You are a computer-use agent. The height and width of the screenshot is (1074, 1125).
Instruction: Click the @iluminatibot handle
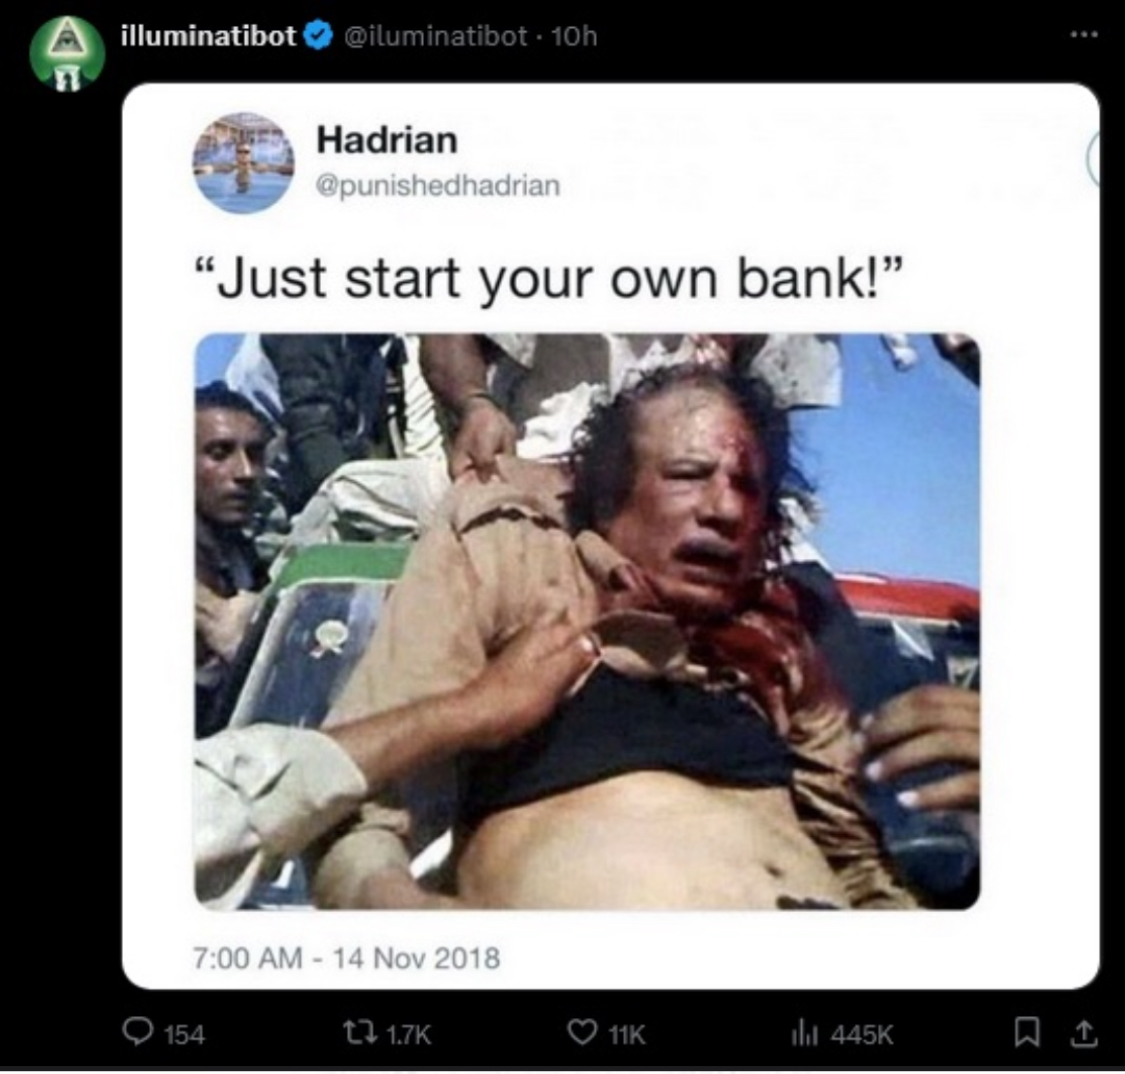click(x=436, y=36)
